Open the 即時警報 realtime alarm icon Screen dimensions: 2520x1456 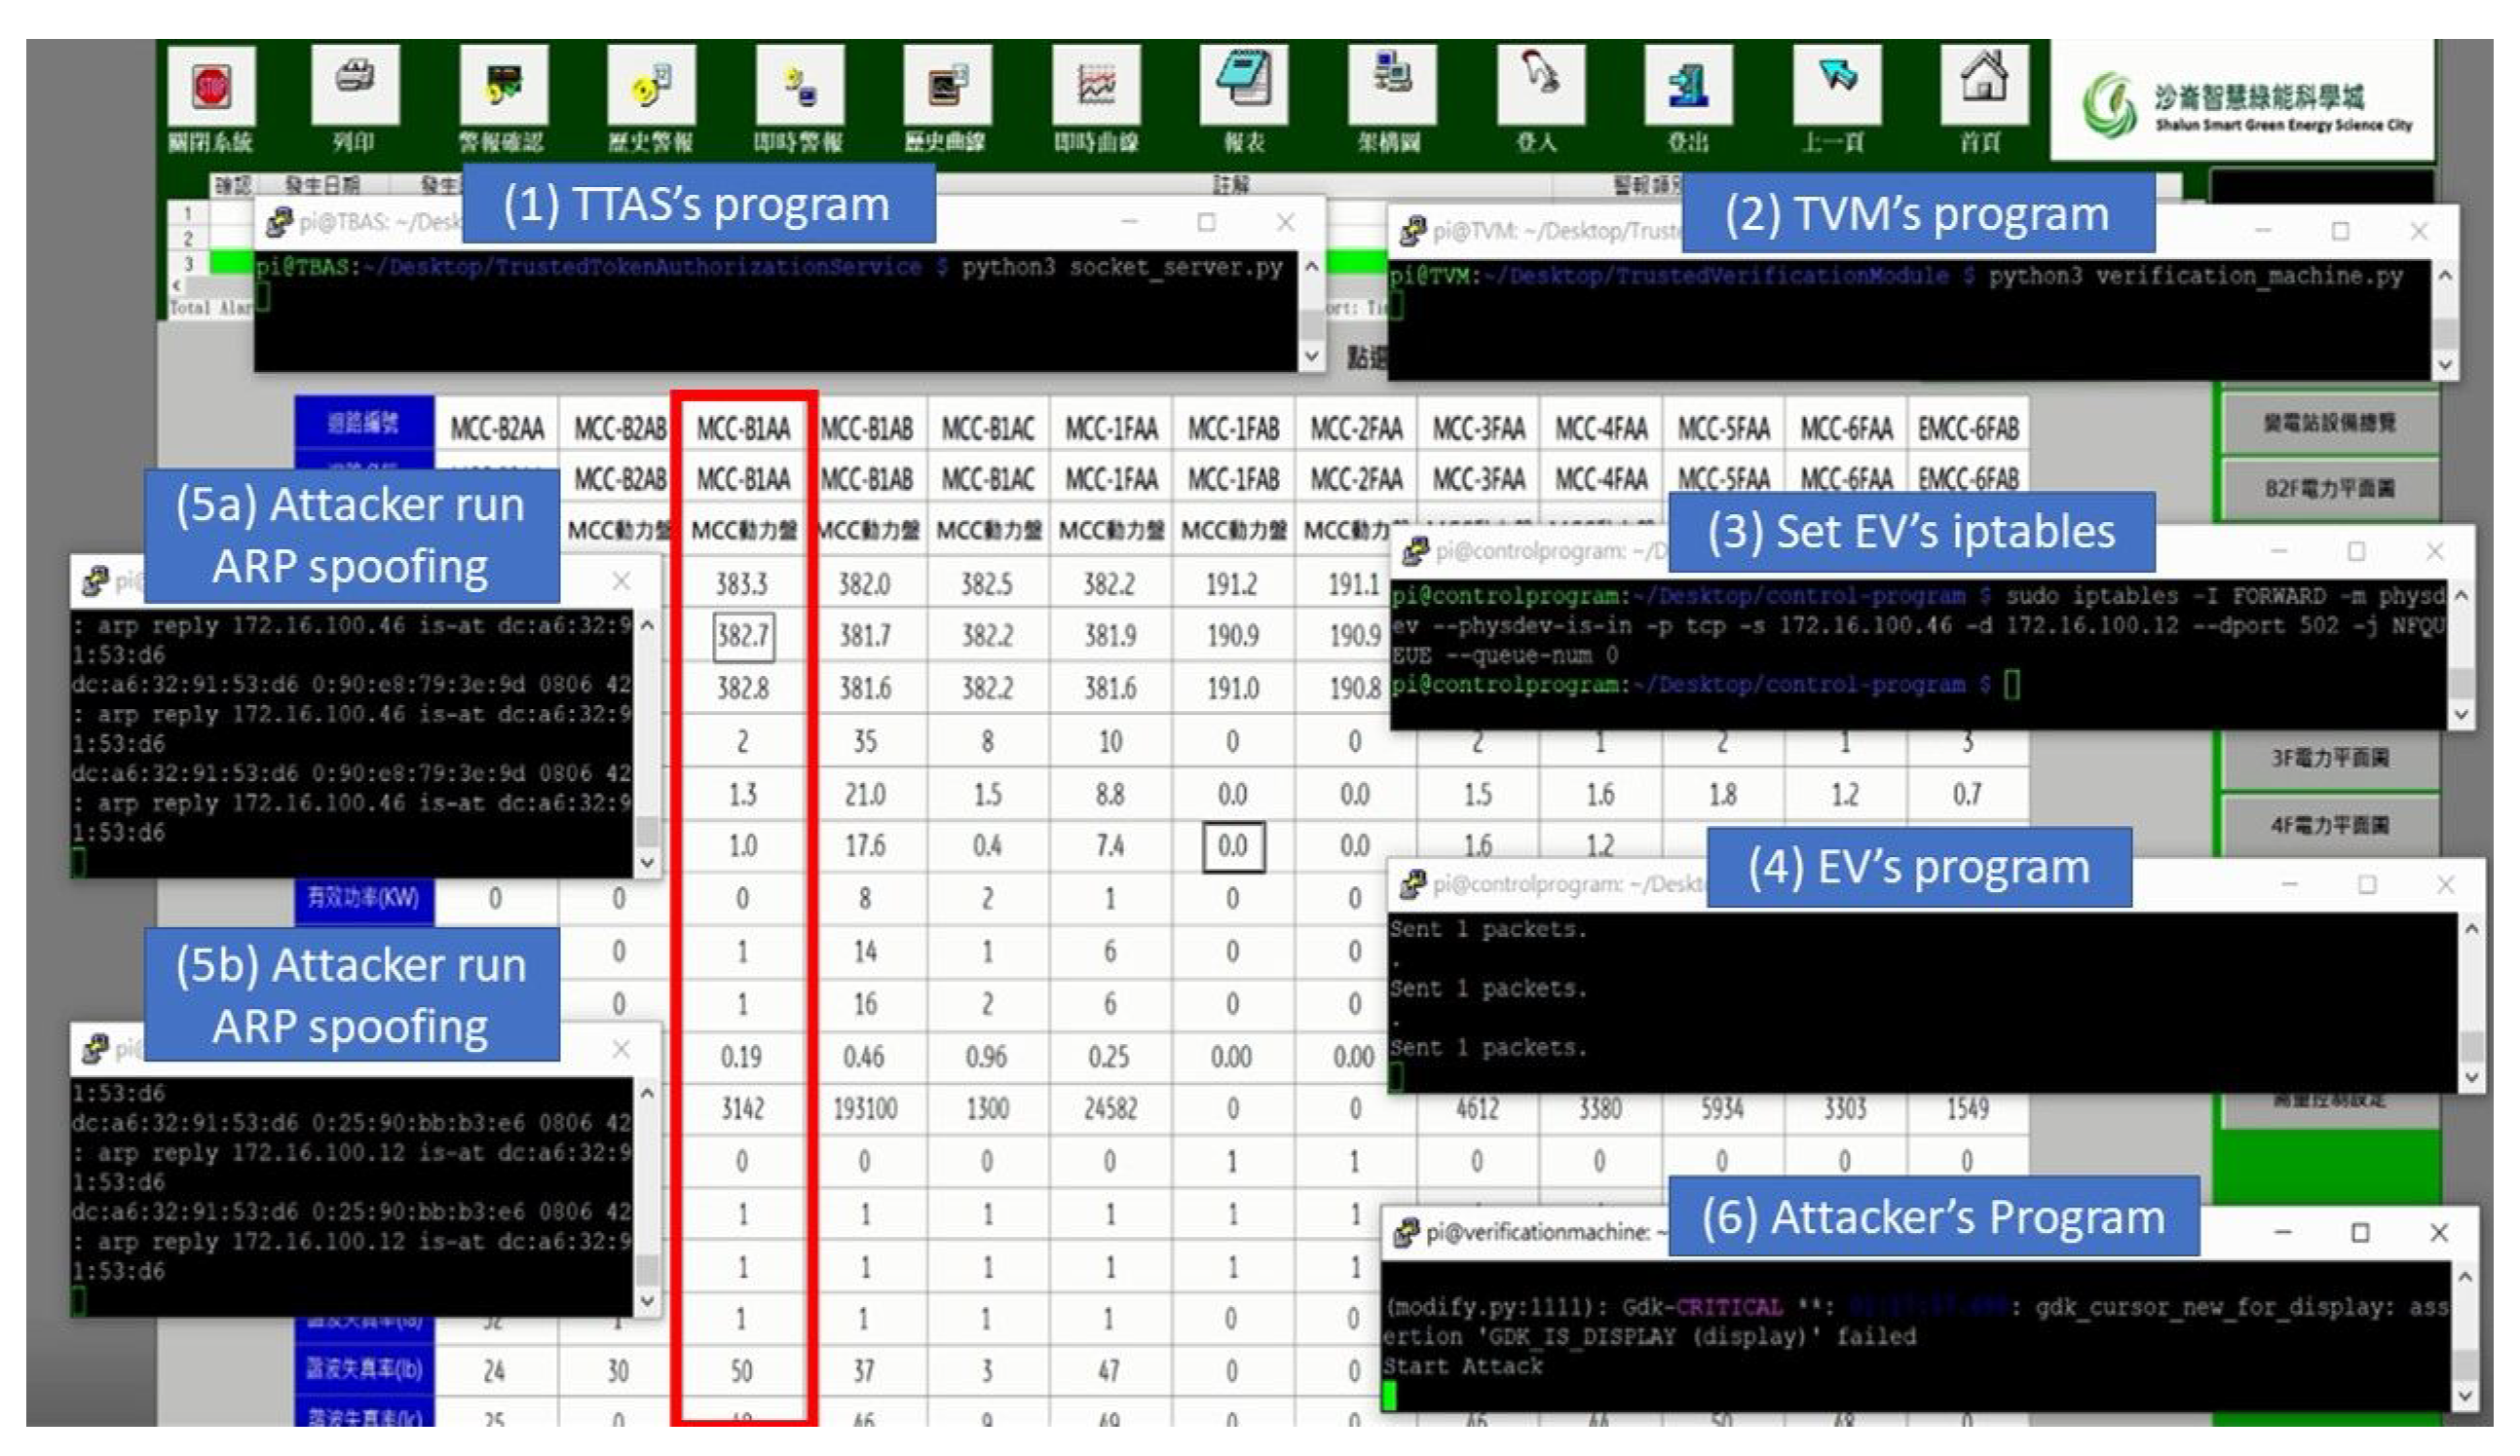pos(799,85)
